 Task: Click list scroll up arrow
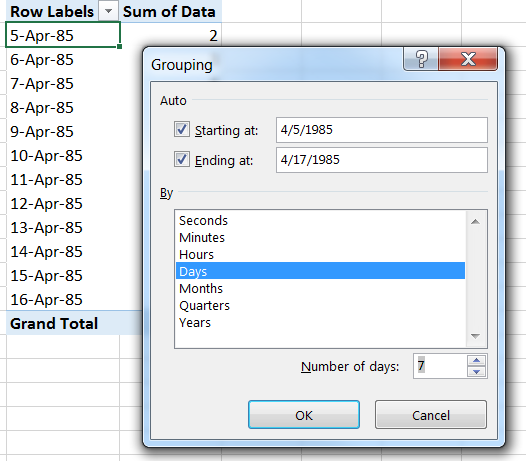click(x=475, y=222)
